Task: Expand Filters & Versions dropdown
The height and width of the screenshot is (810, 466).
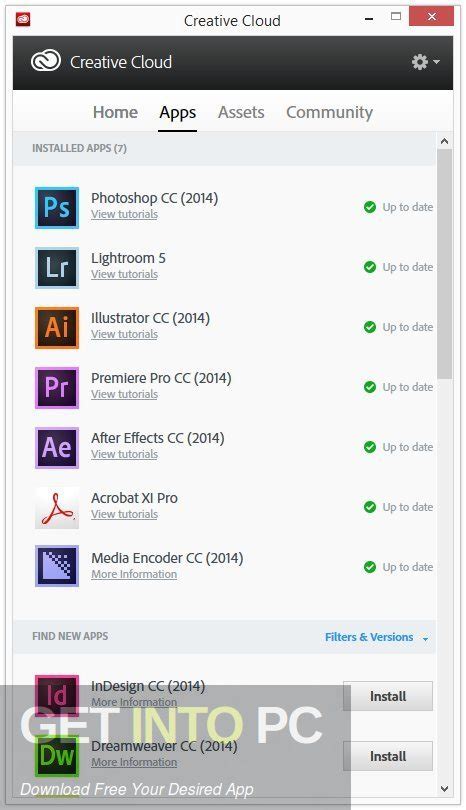Action: coord(377,637)
